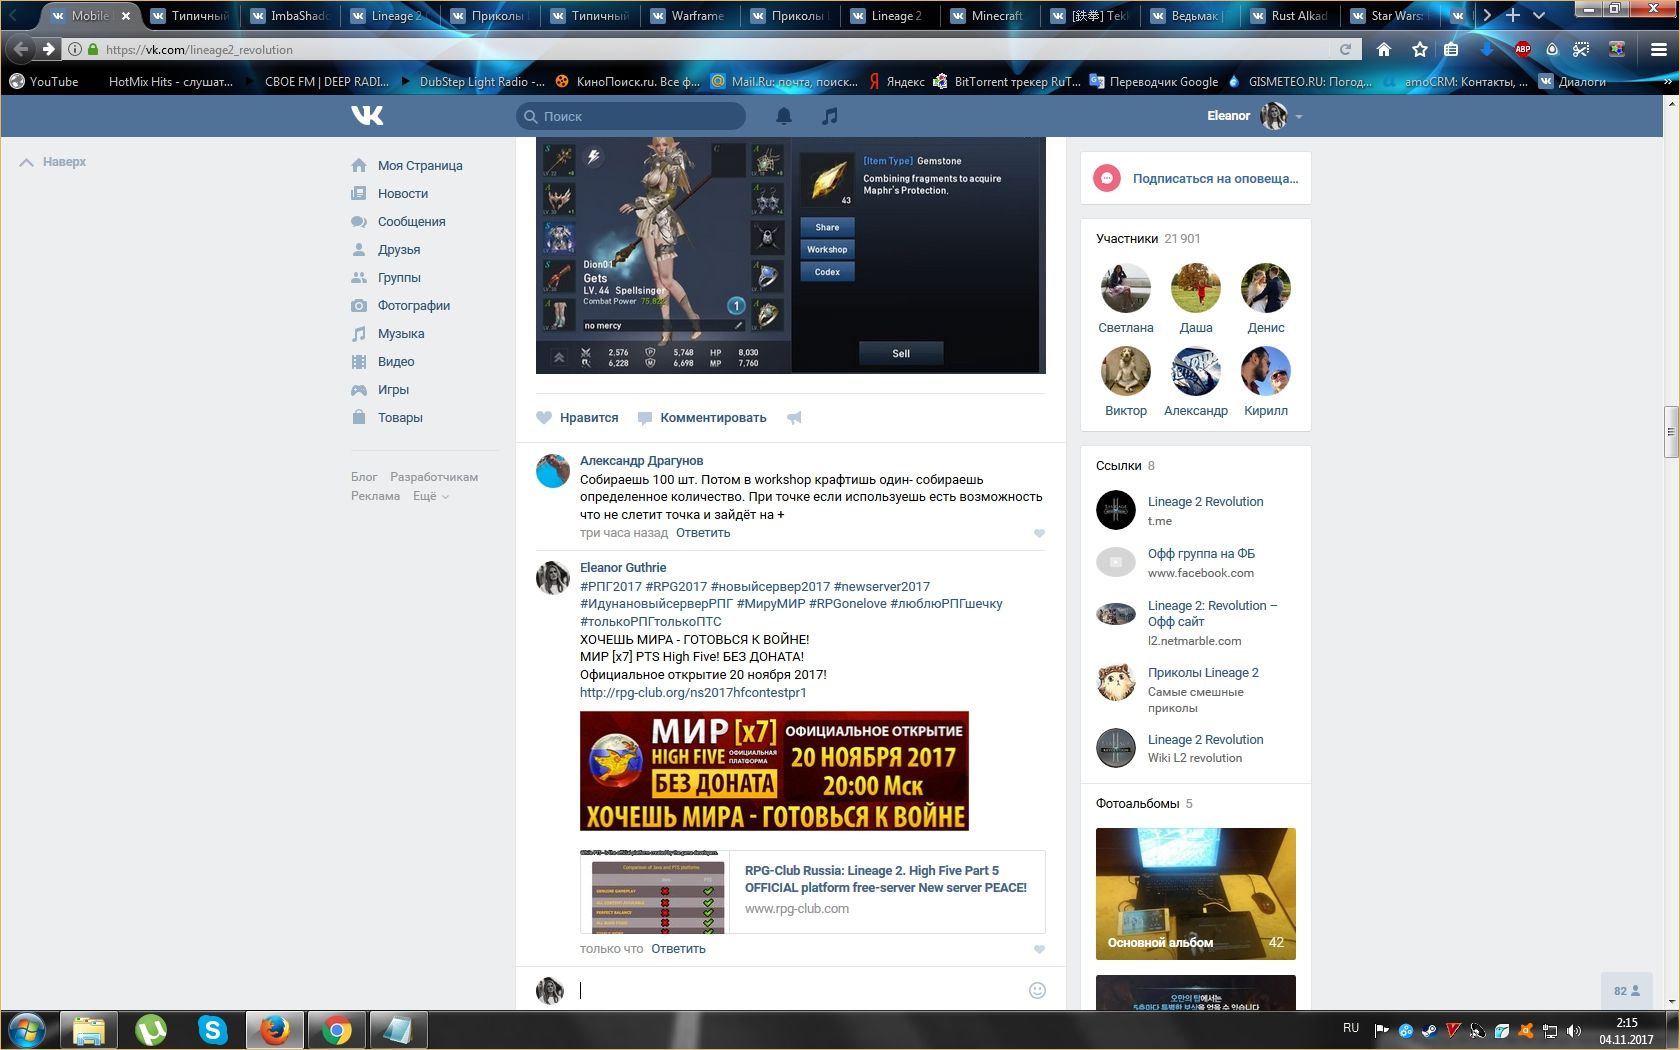Click Ответить under Александр Драгунов's comment
Screen dimensions: 1680x1050
[703, 533]
